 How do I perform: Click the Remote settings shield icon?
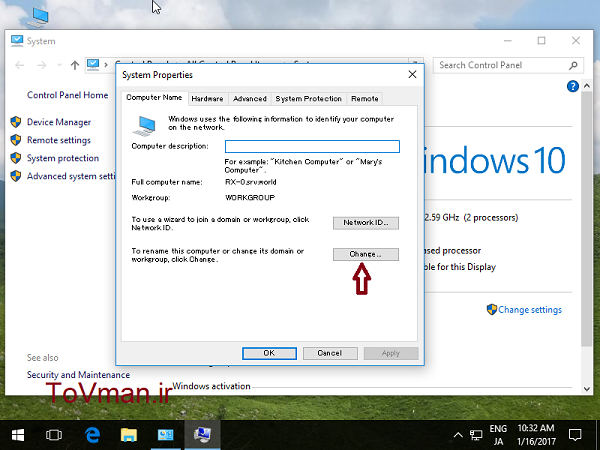pyautogui.click(x=16, y=140)
